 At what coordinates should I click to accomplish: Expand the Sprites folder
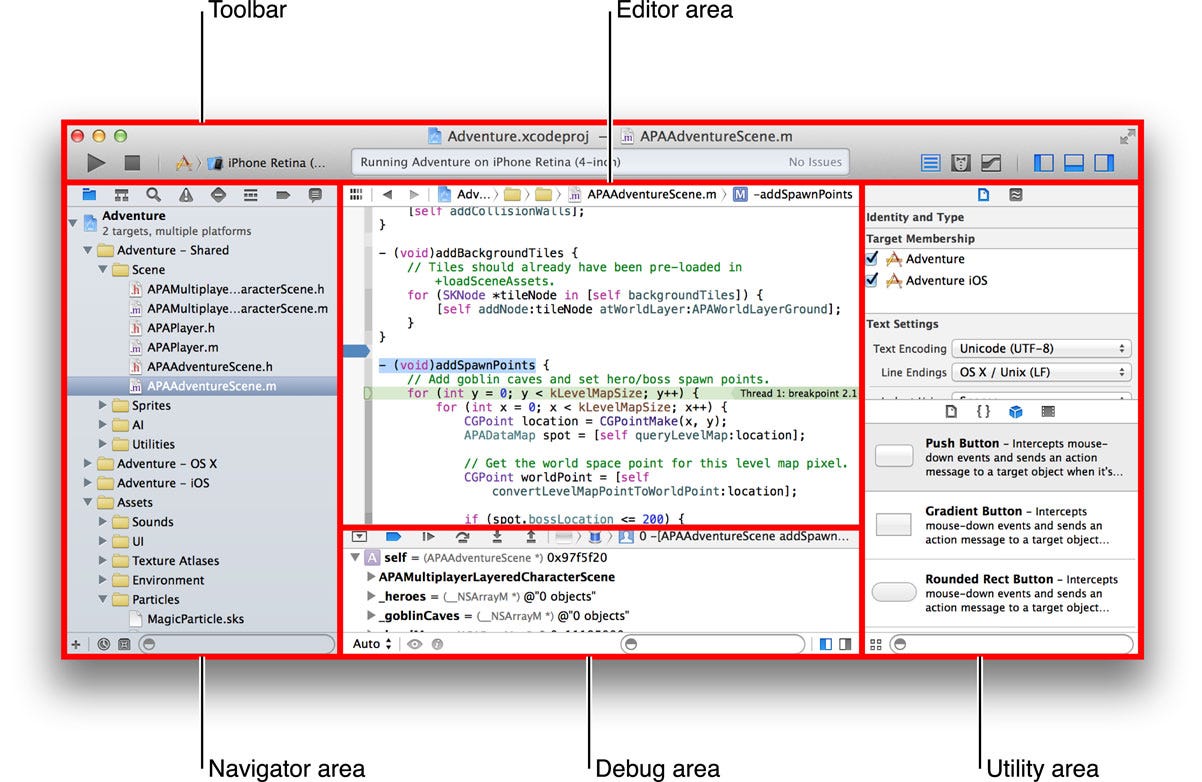[x=102, y=406]
